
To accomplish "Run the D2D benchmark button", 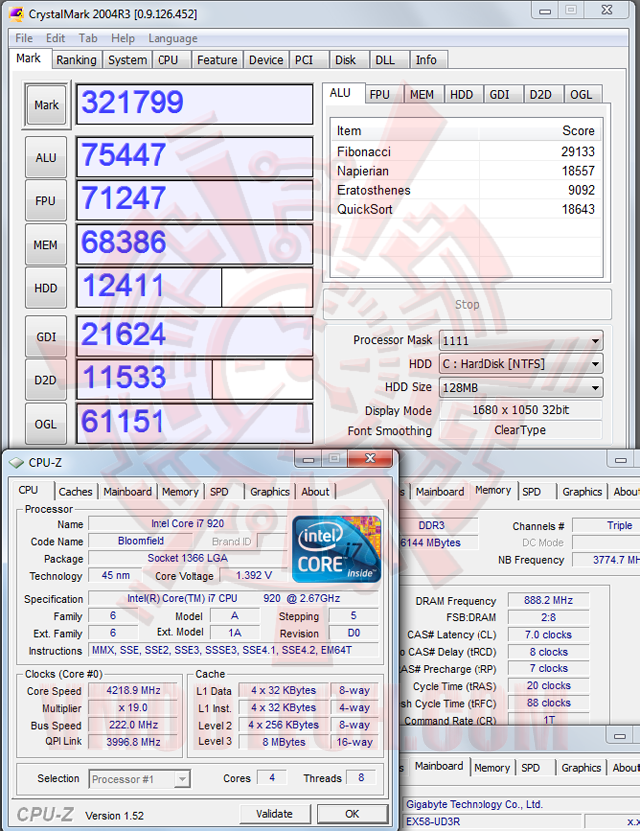I will click(46, 380).
